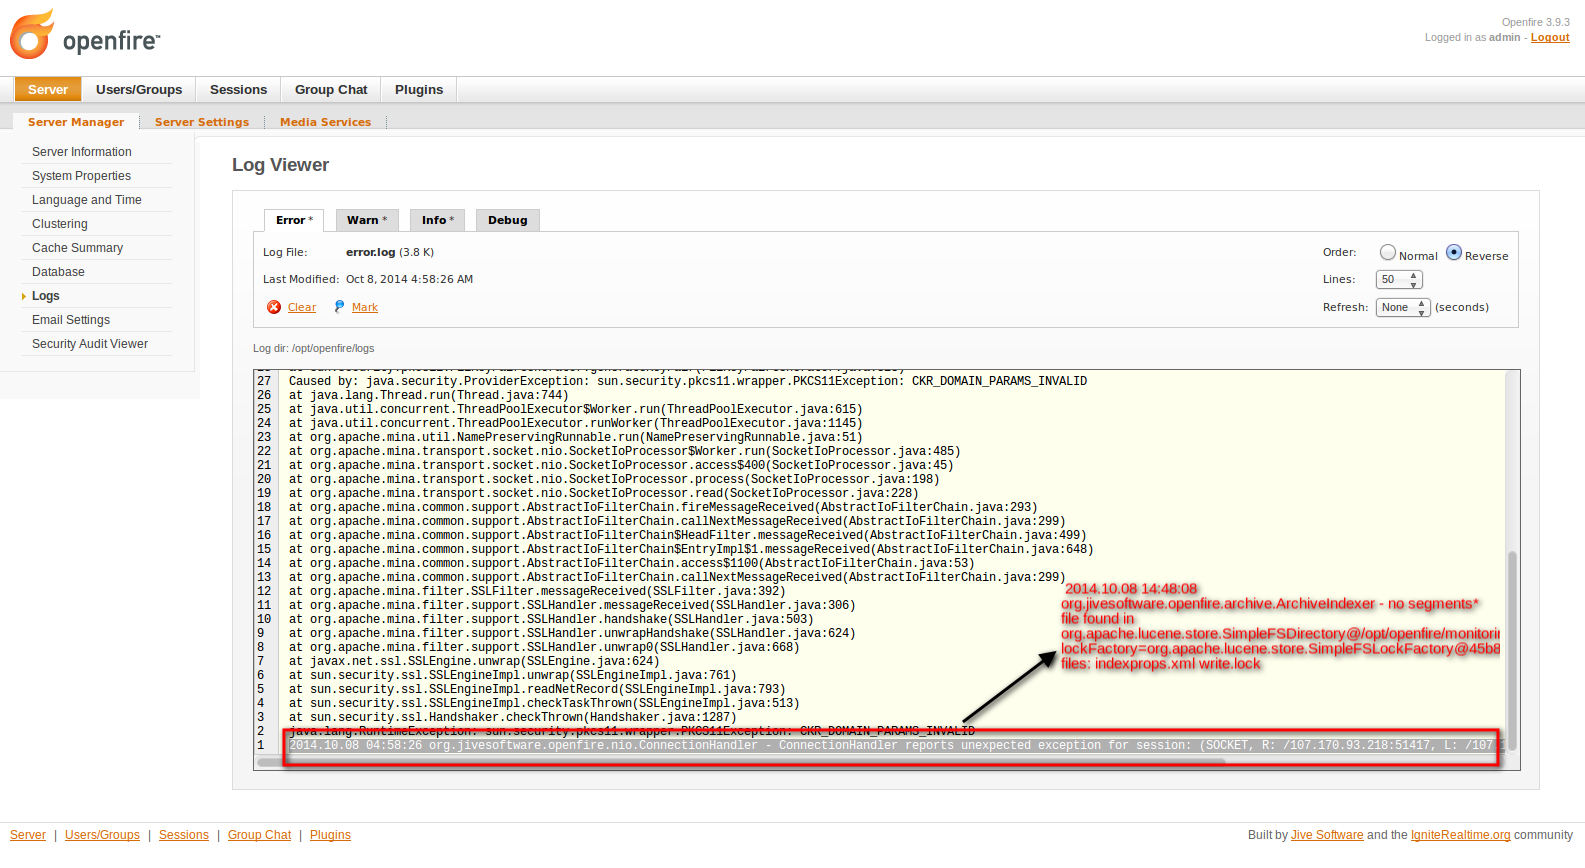Open the Server main tab

[x=48, y=90]
